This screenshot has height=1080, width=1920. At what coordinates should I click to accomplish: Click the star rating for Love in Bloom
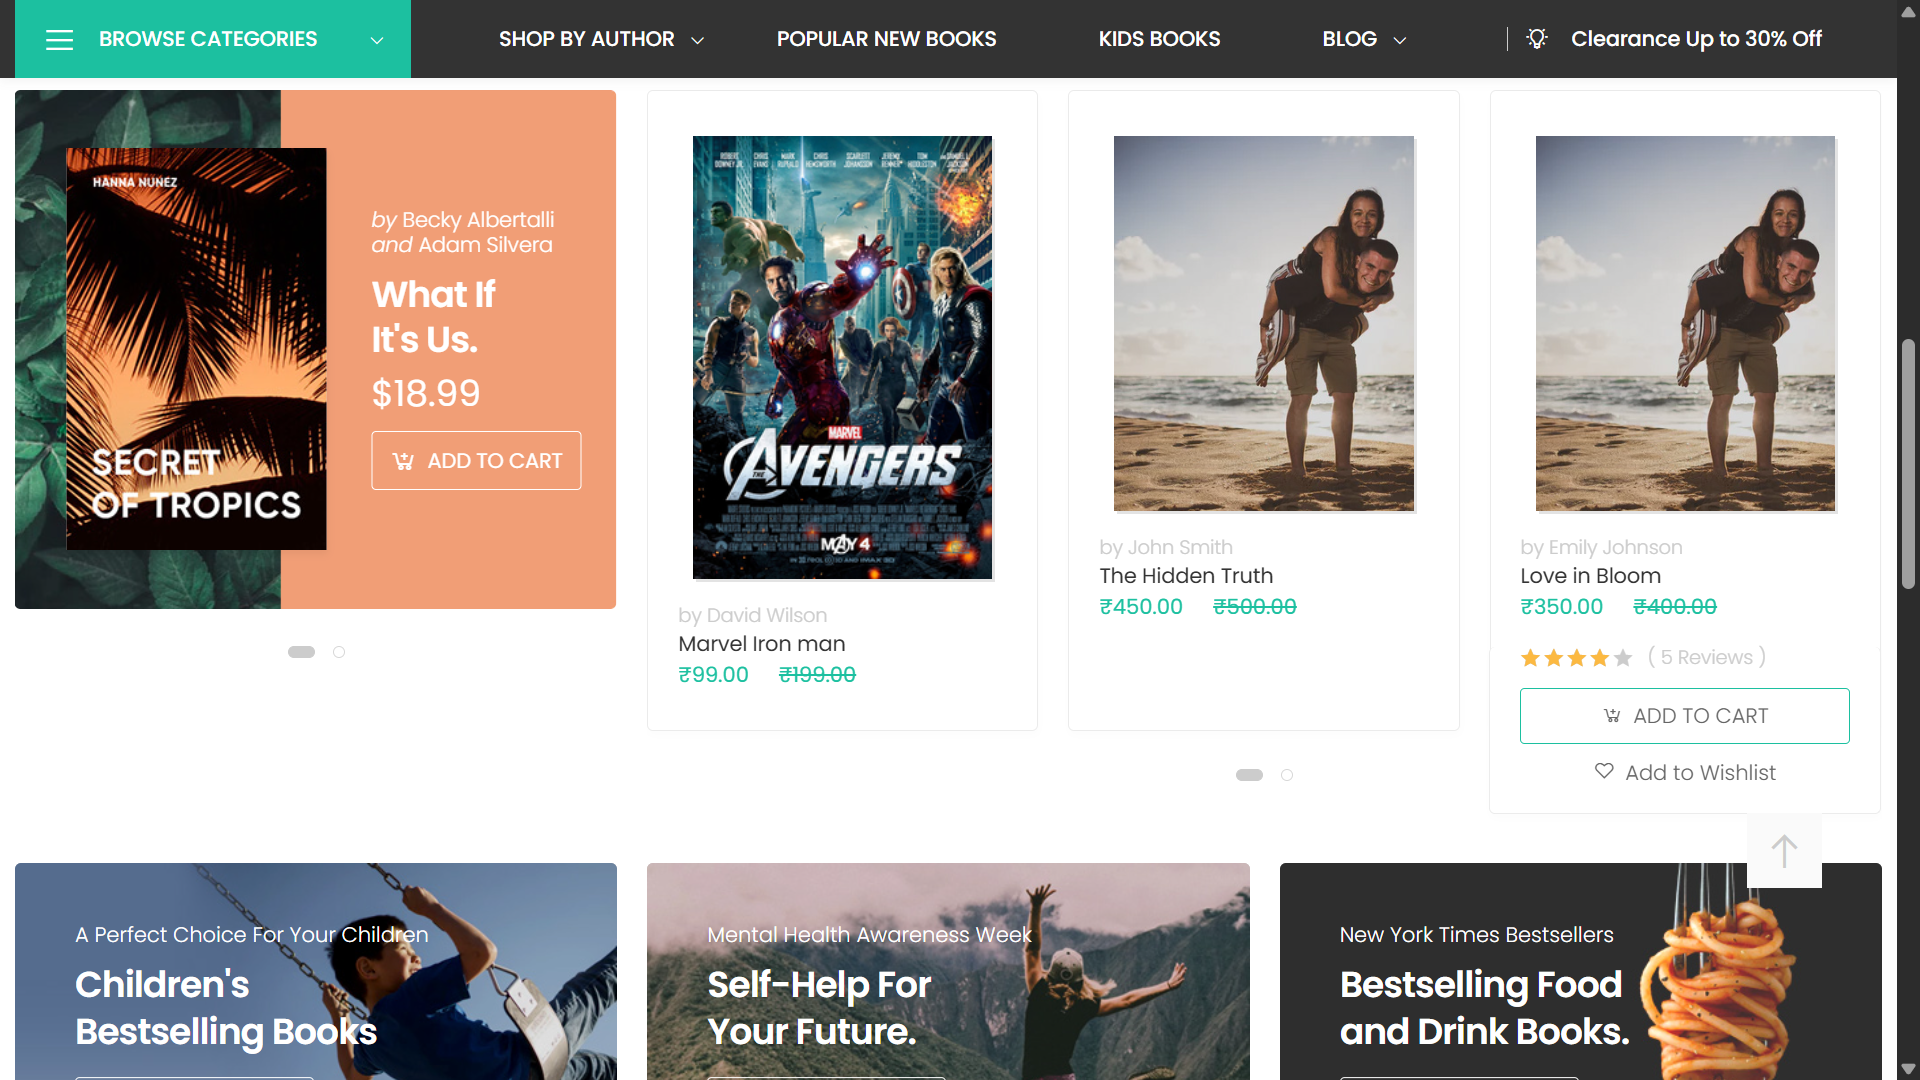tap(1576, 658)
